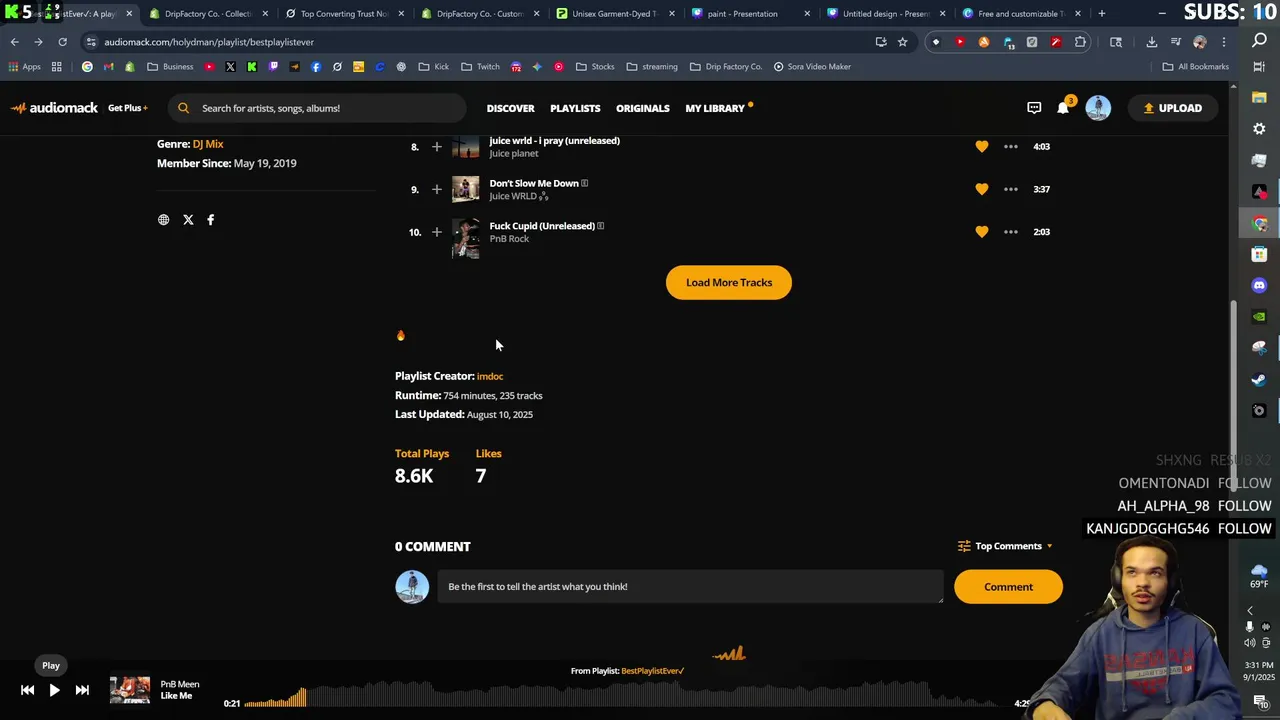This screenshot has height=720, width=1280.
Task: Click the search magnifier icon in Audiomack
Action: click(183, 108)
